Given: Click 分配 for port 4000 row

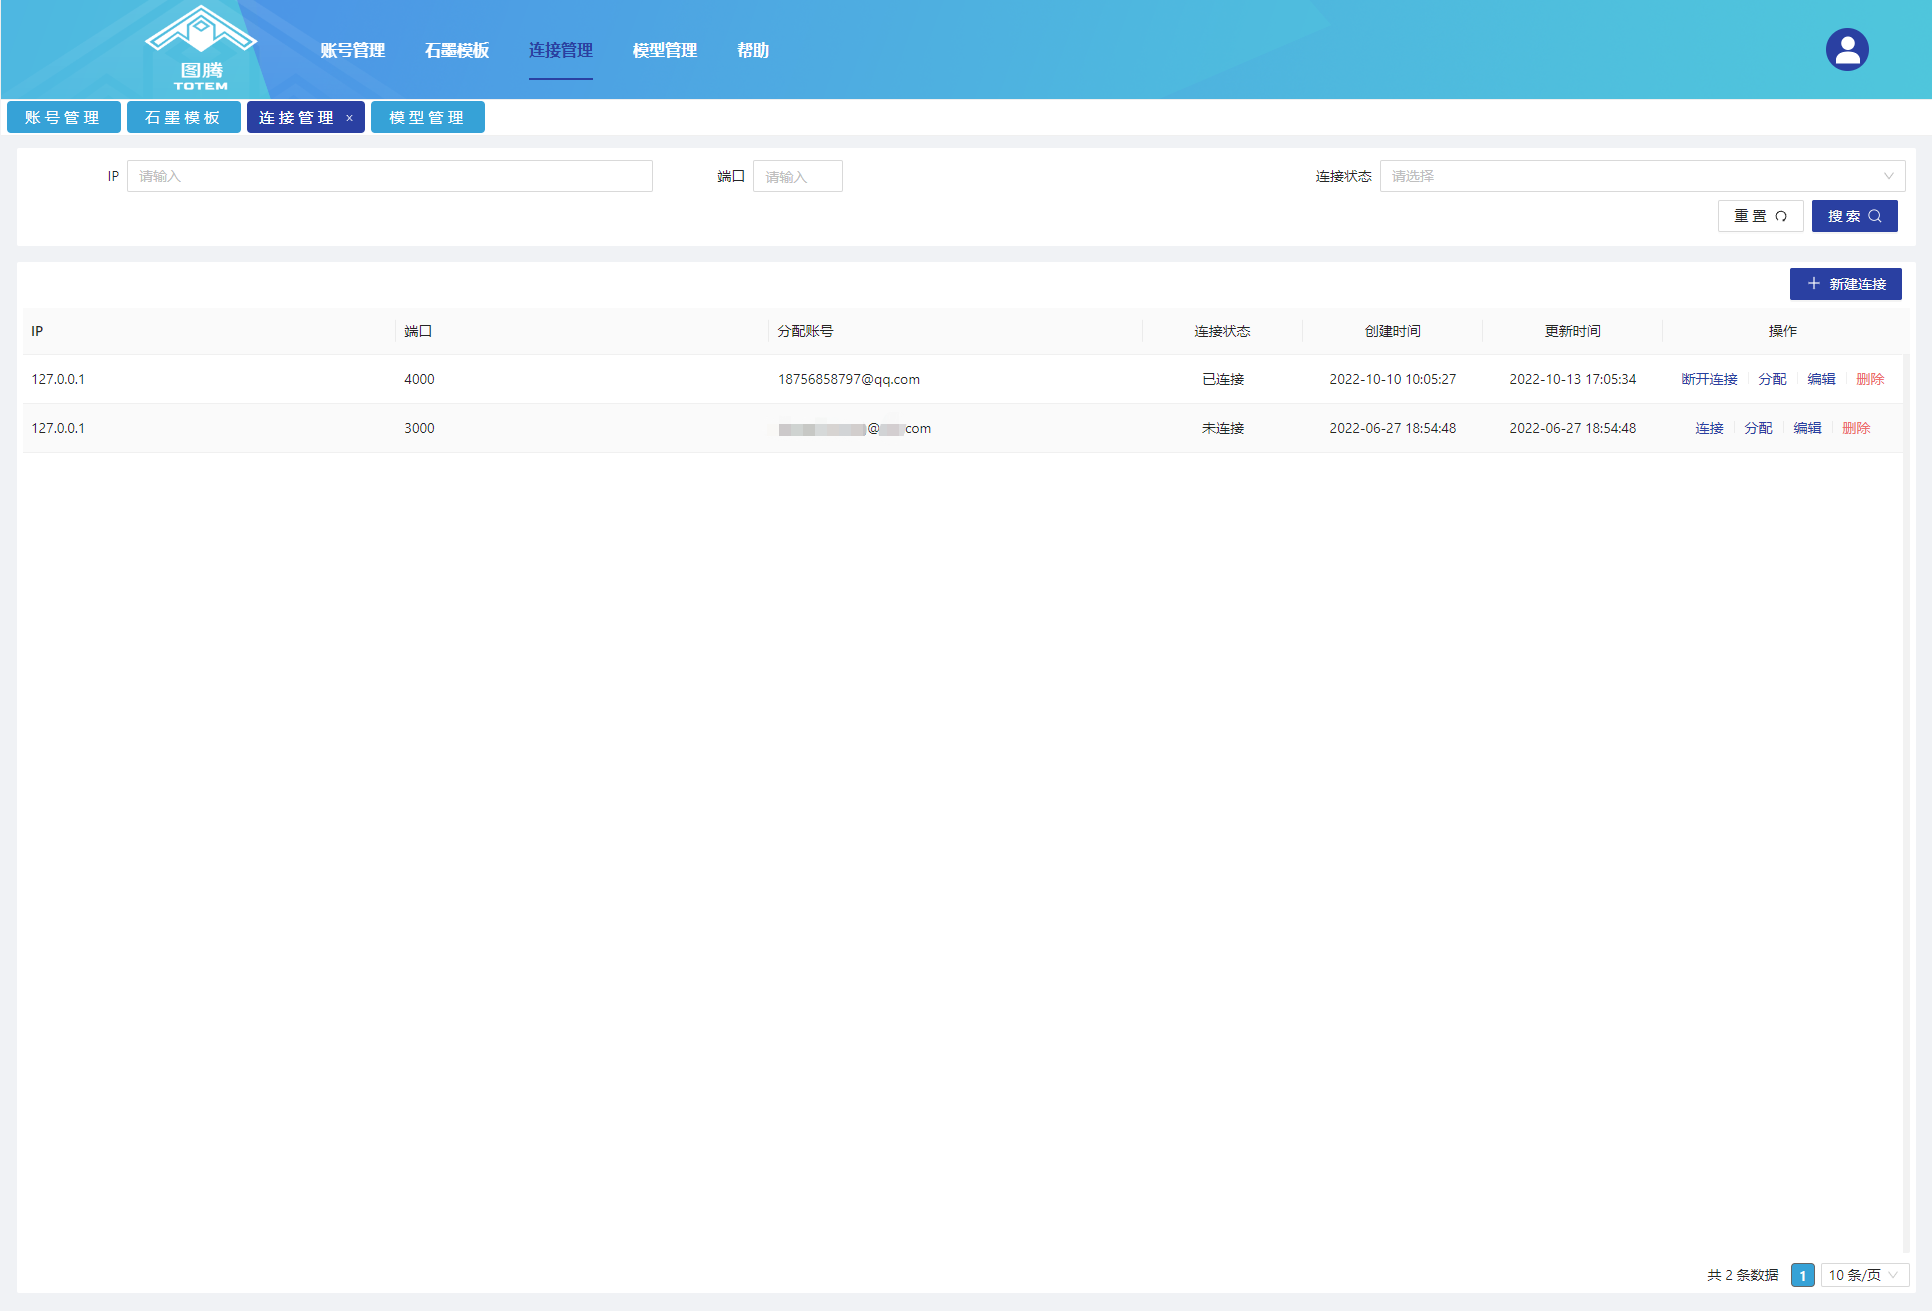Looking at the screenshot, I should (1772, 379).
